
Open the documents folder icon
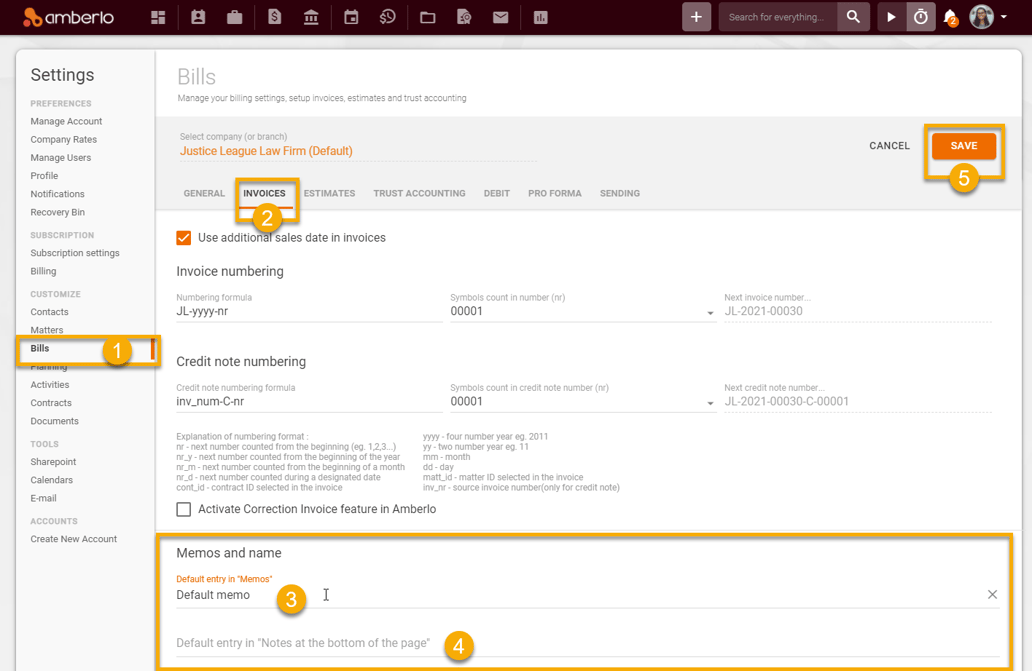pos(428,18)
